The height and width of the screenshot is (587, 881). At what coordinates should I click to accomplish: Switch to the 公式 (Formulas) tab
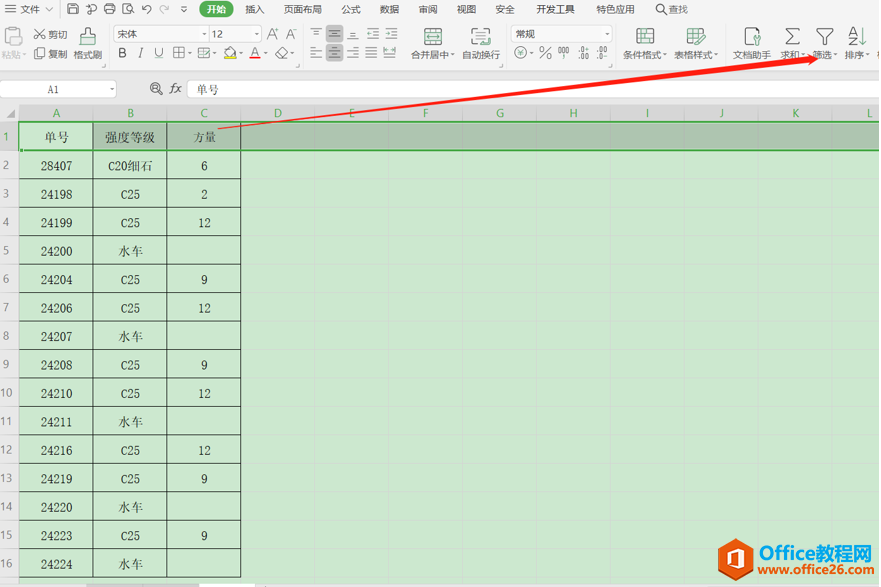pyautogui.click(x=351, y=9)
